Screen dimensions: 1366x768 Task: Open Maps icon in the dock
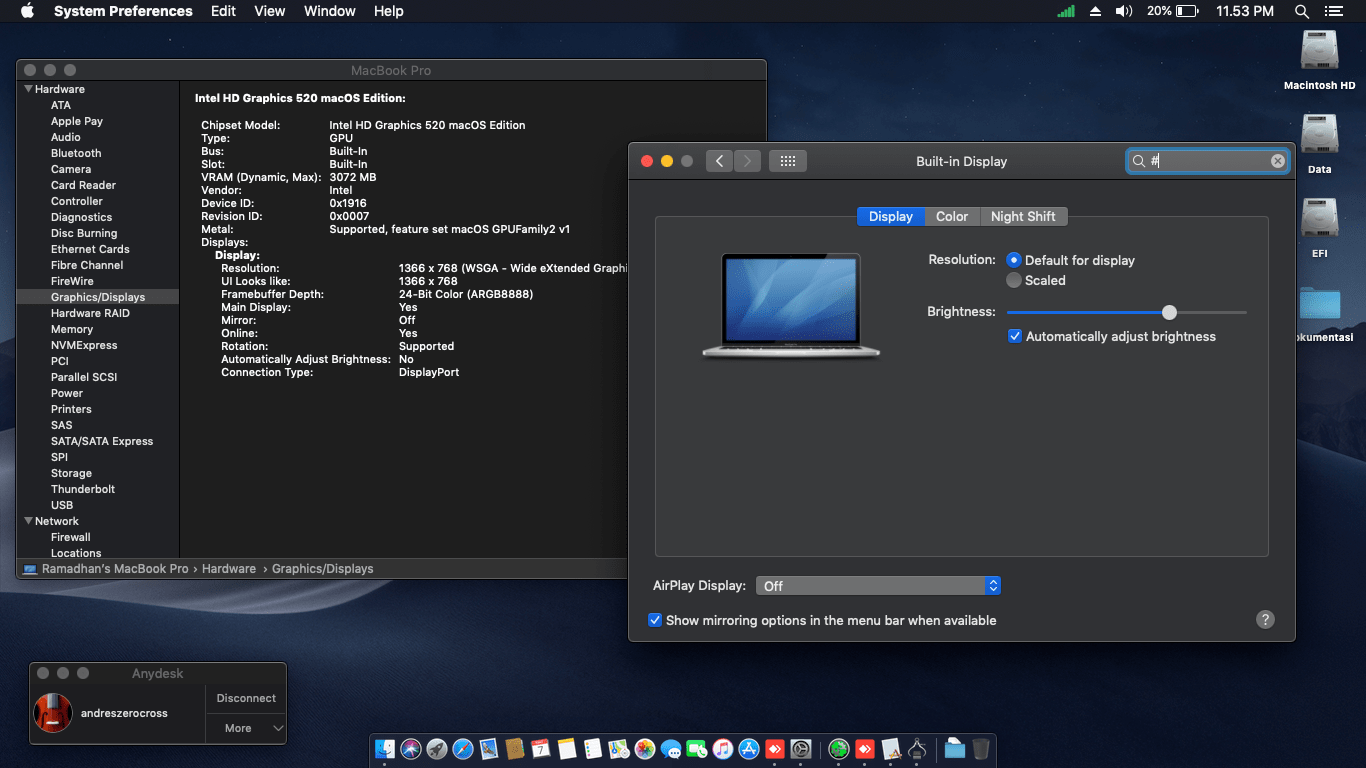[619, 749]
